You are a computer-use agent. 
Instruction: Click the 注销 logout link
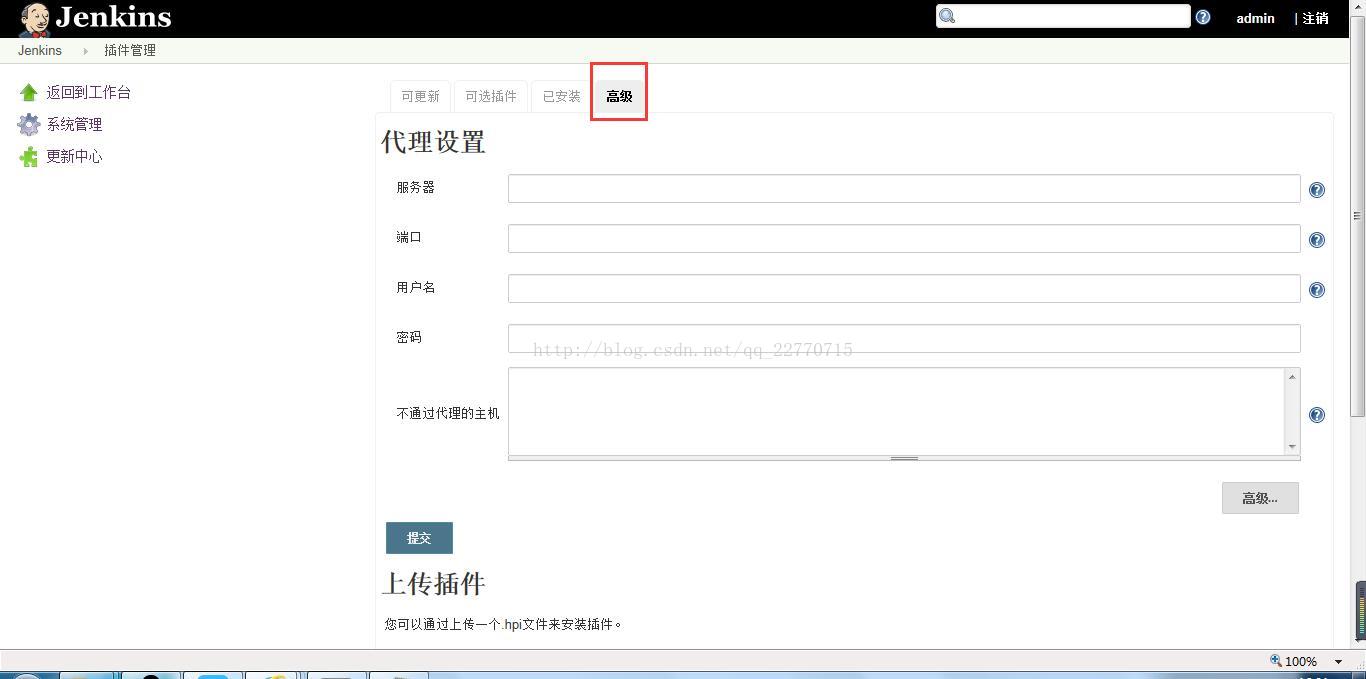click(x=1314, y=18)
